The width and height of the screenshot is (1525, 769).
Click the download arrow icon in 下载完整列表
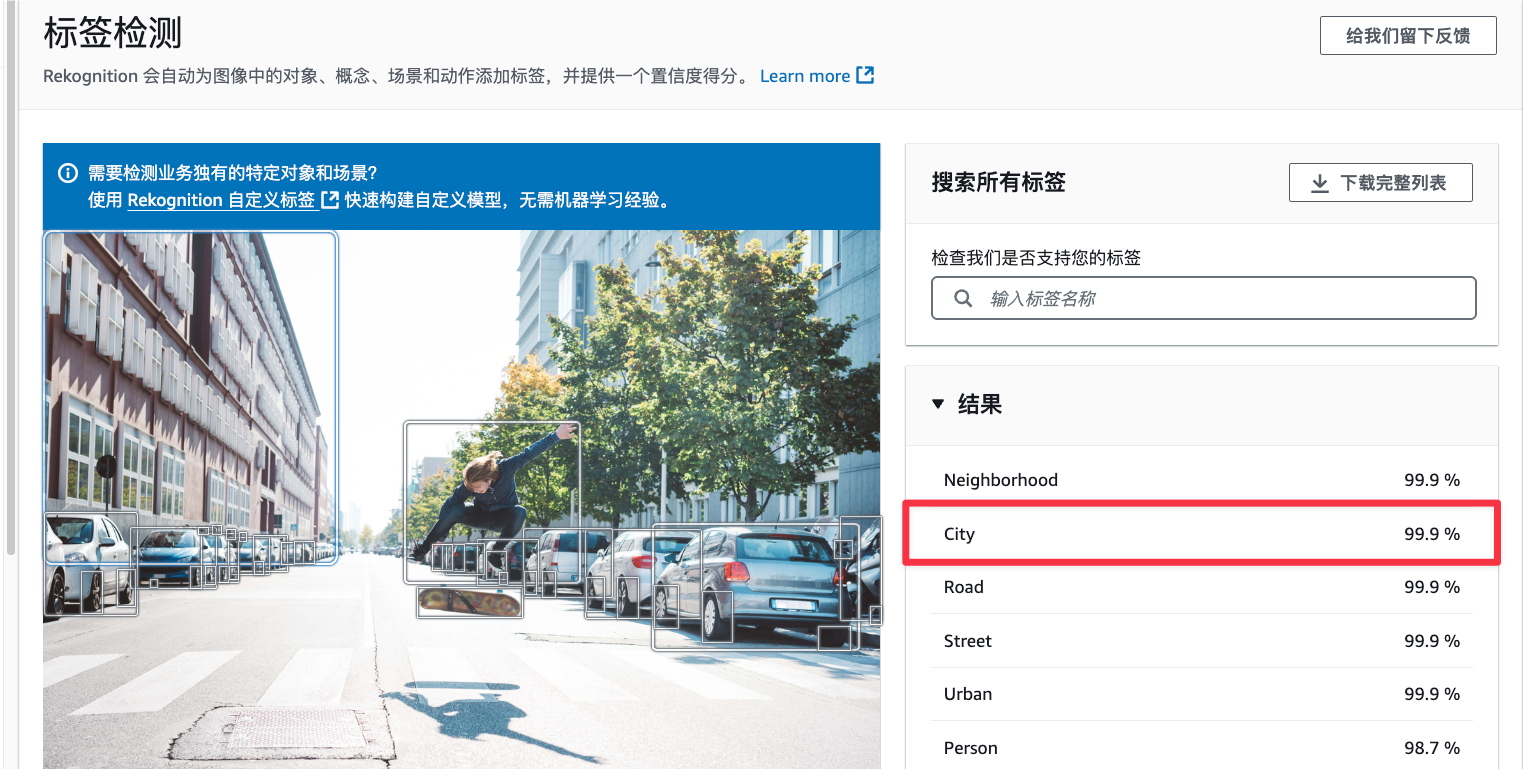[x=1319, y=183]
